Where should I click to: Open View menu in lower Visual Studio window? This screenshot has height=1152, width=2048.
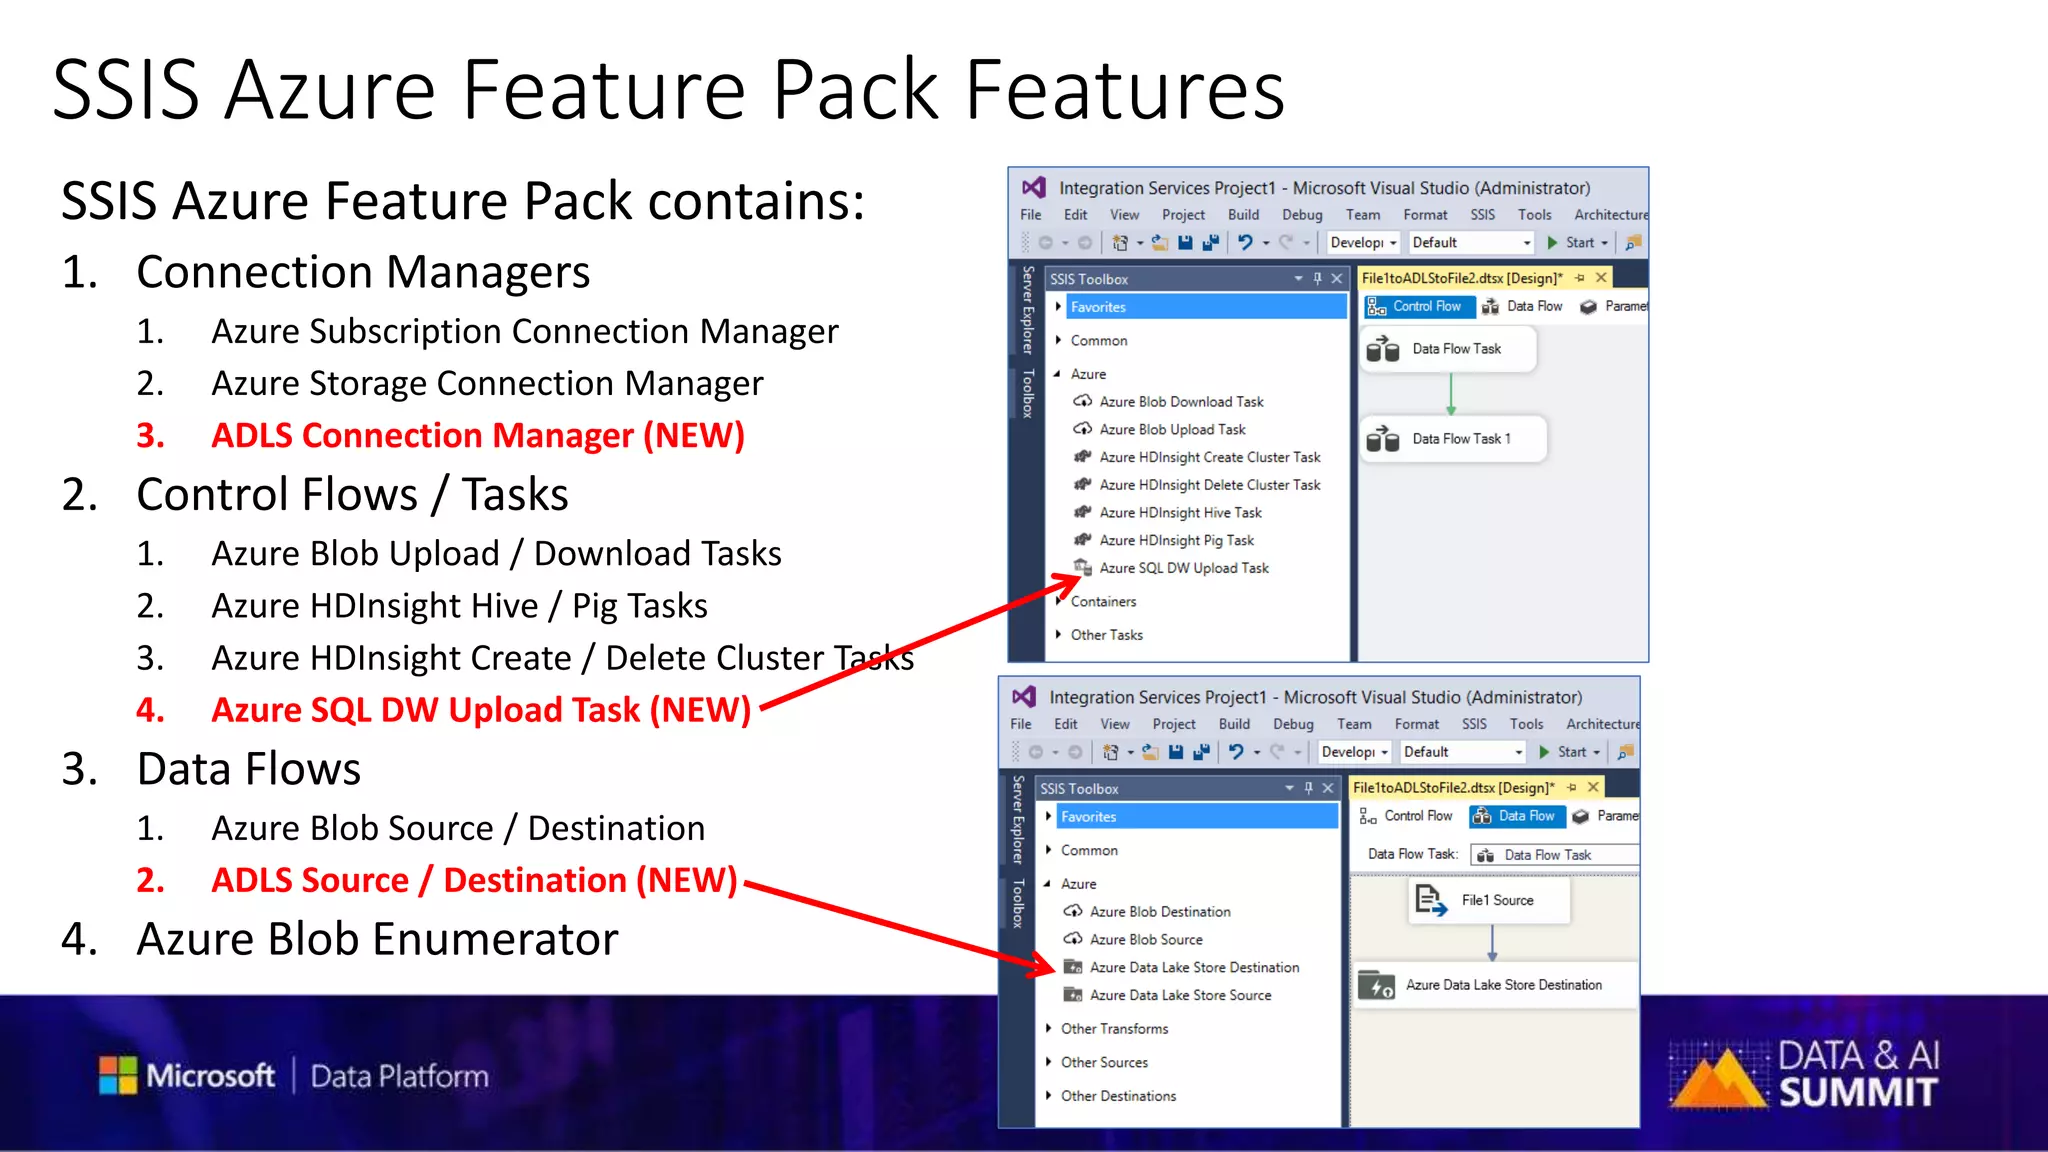point(1115,724)
